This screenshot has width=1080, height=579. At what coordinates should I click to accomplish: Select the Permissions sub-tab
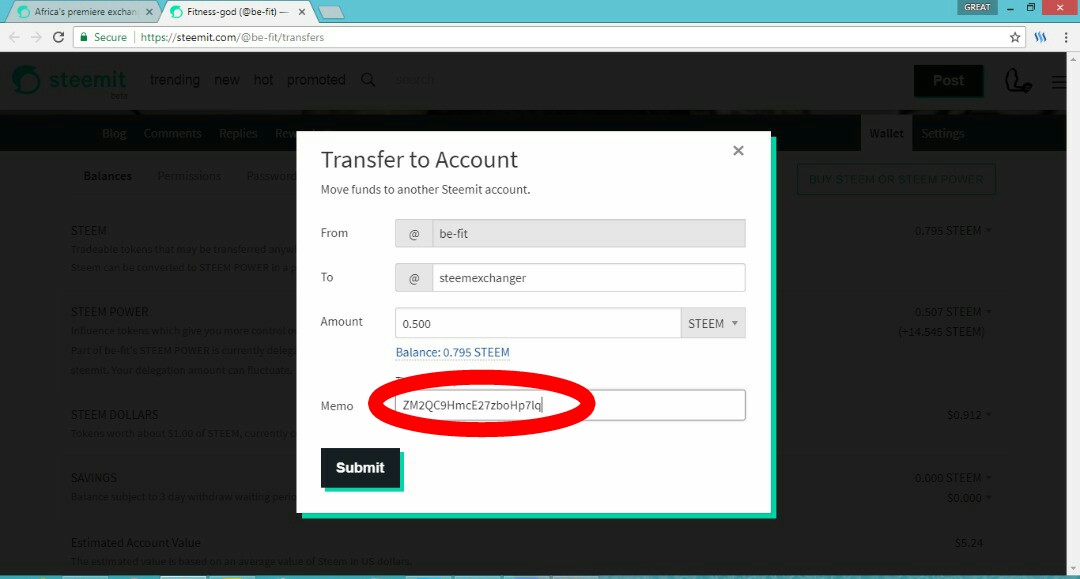189,176
